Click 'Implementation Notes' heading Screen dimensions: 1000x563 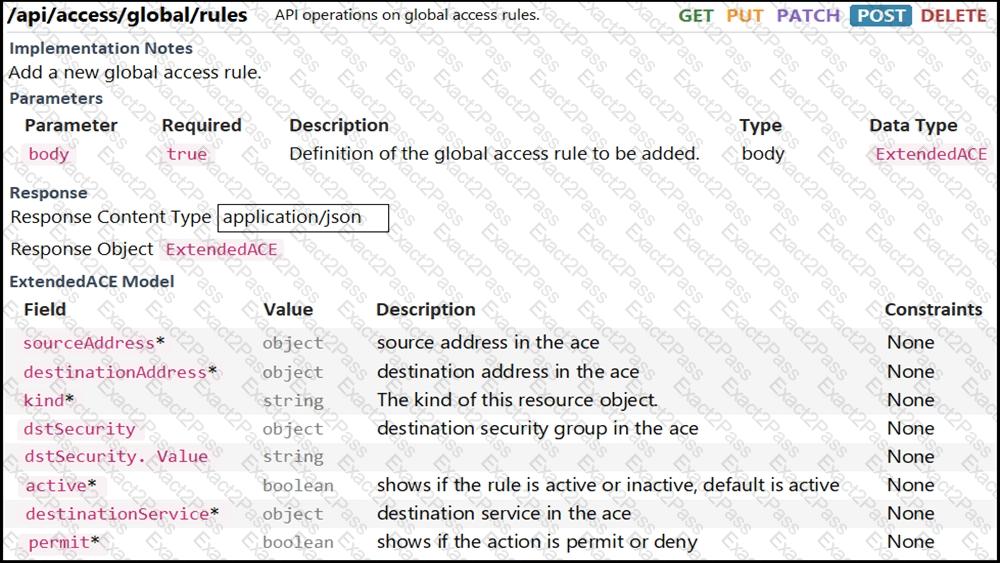pyautogui.click(x=101, y=48)
